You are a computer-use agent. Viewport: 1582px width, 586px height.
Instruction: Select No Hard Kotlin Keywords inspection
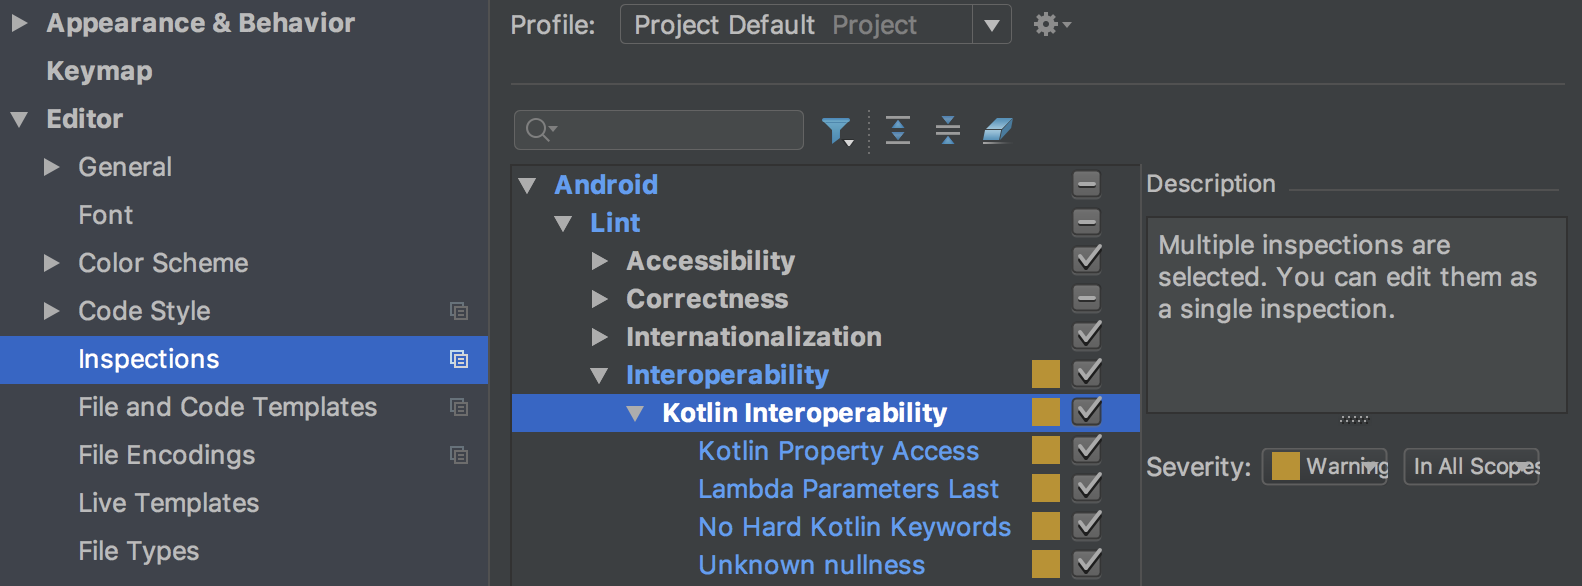pos(854,527)
